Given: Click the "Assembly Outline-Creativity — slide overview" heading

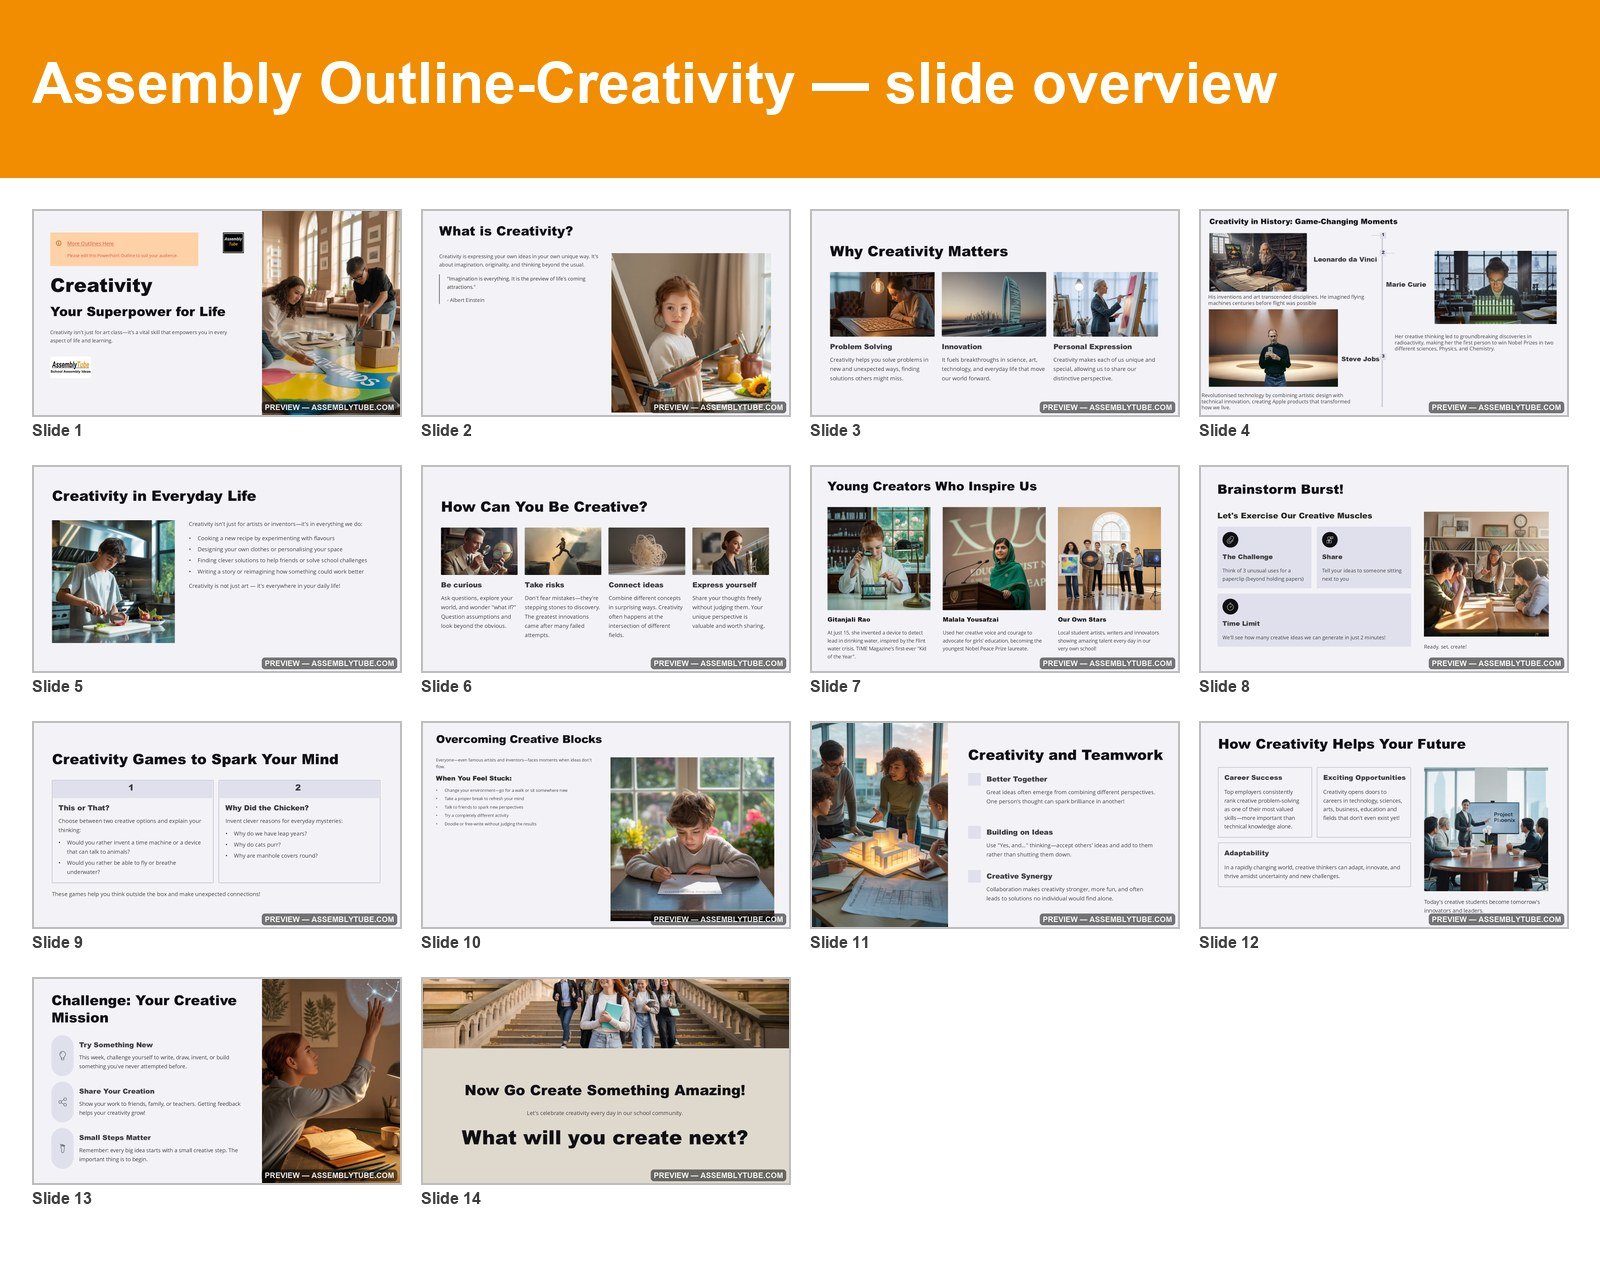Looking at the screenshot, I should point(655,84).
